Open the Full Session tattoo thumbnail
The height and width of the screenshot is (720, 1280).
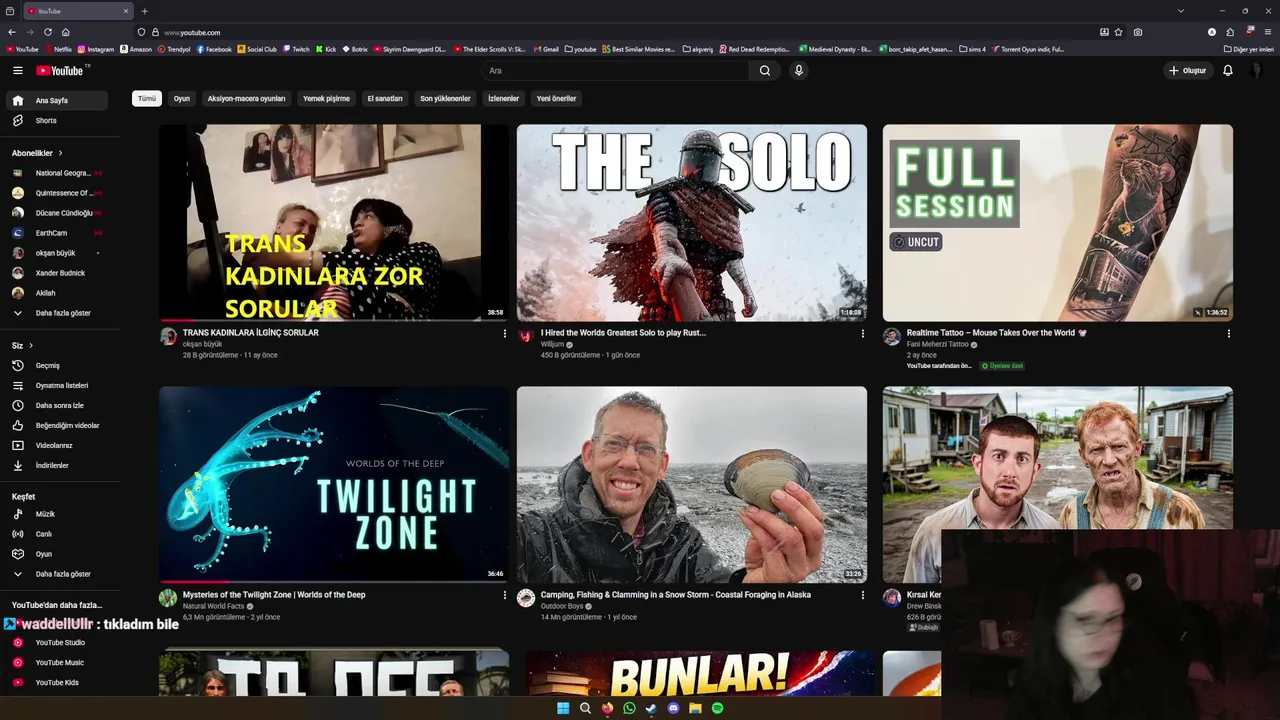[1058, 222]
